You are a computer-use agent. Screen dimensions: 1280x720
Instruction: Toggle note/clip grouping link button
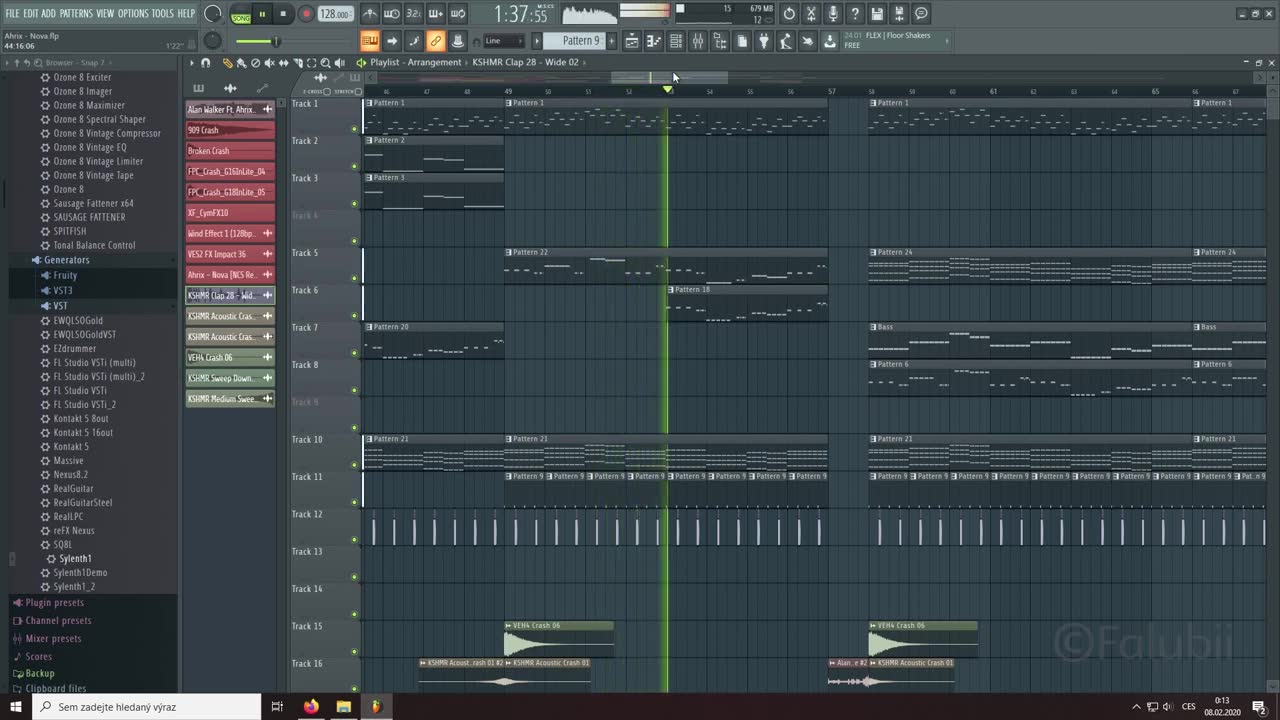point(436,41)
